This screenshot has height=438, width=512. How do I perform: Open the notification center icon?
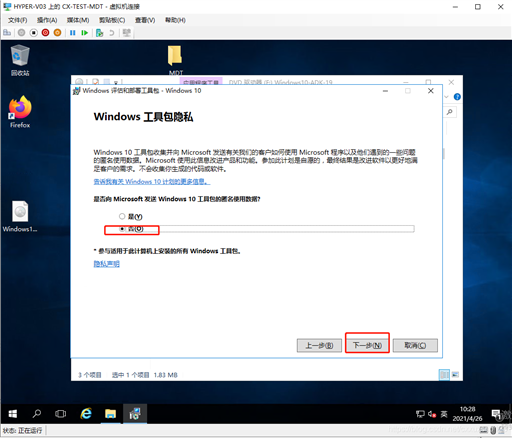coord(496,414)
